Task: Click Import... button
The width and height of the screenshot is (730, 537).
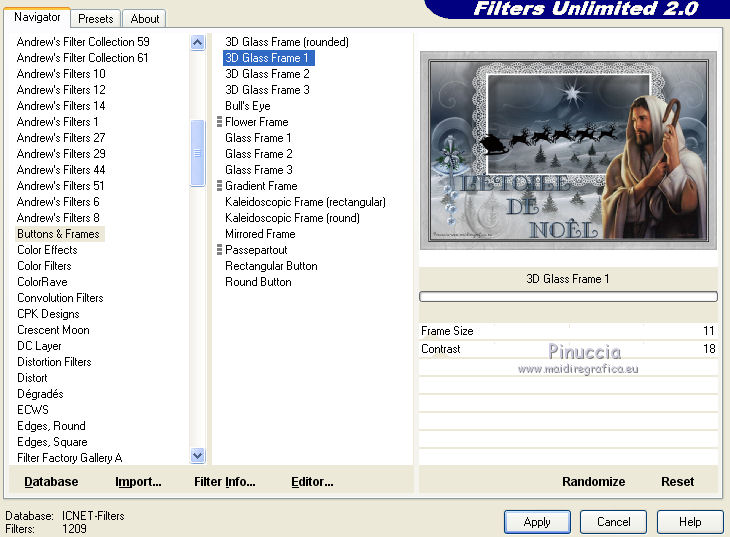Action: (138, 482)
